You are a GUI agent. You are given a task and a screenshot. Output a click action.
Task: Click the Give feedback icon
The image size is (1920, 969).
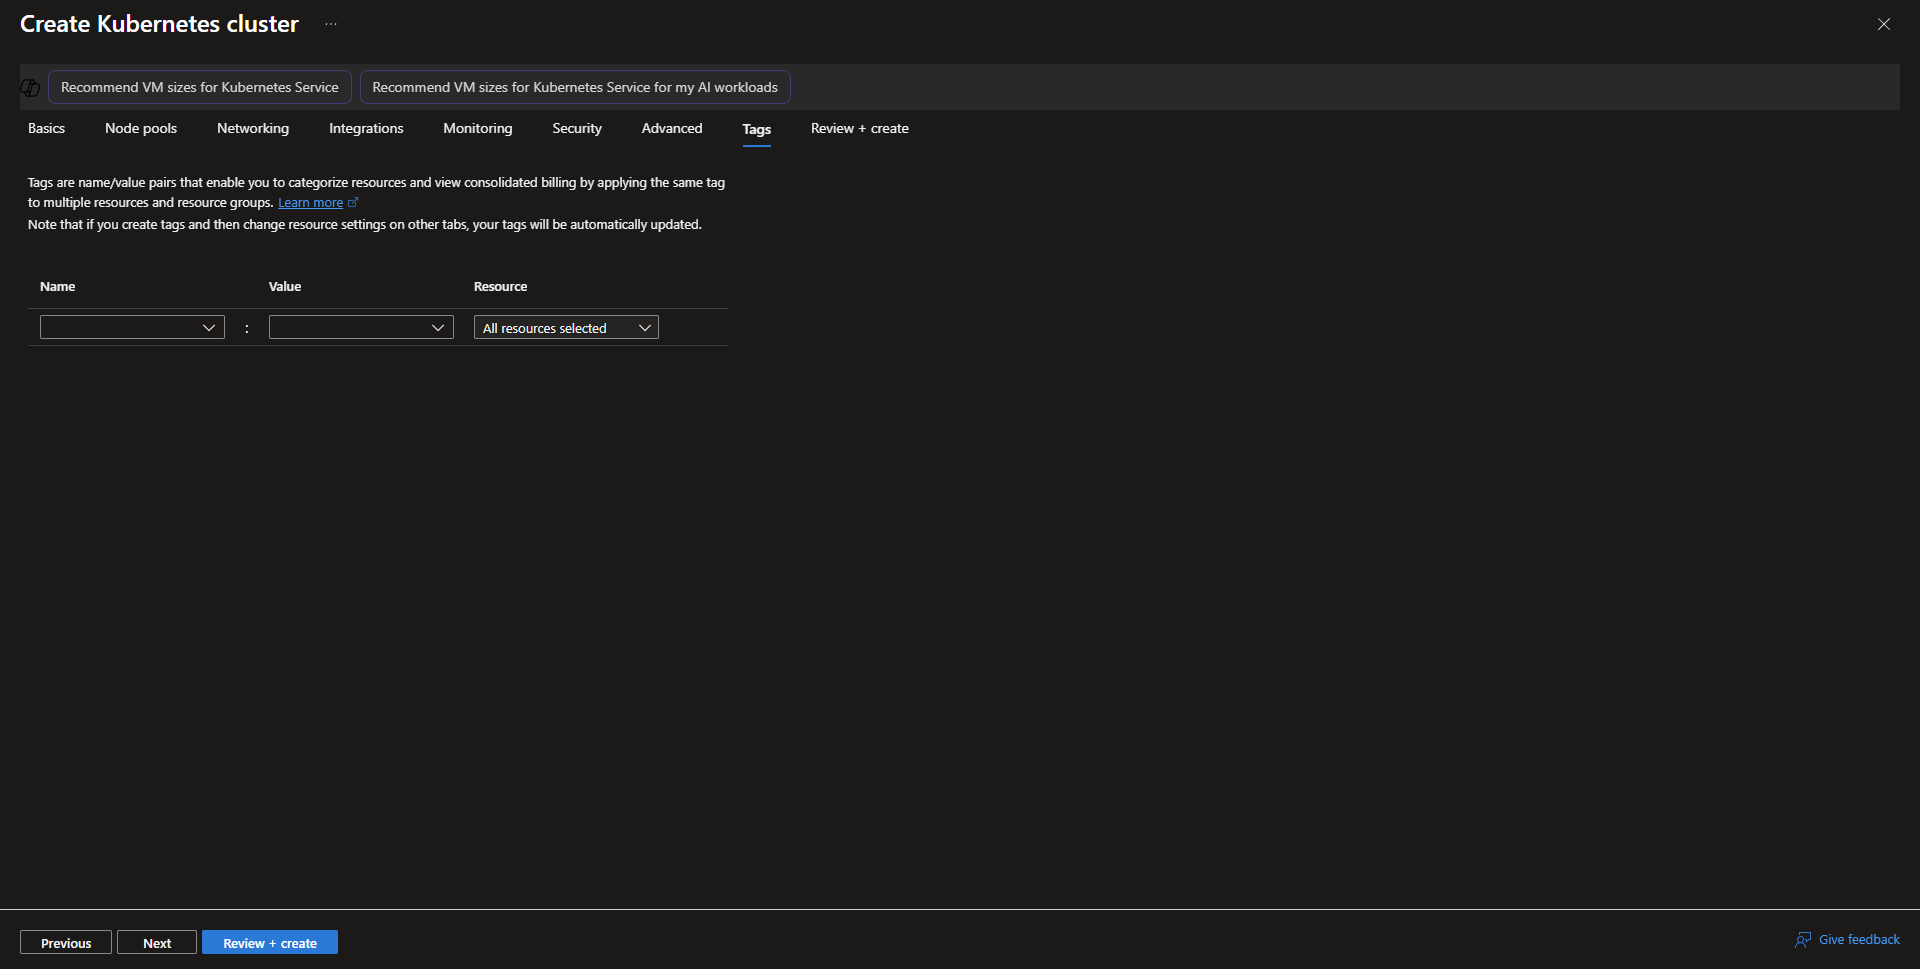click(x=1803, y=940)
